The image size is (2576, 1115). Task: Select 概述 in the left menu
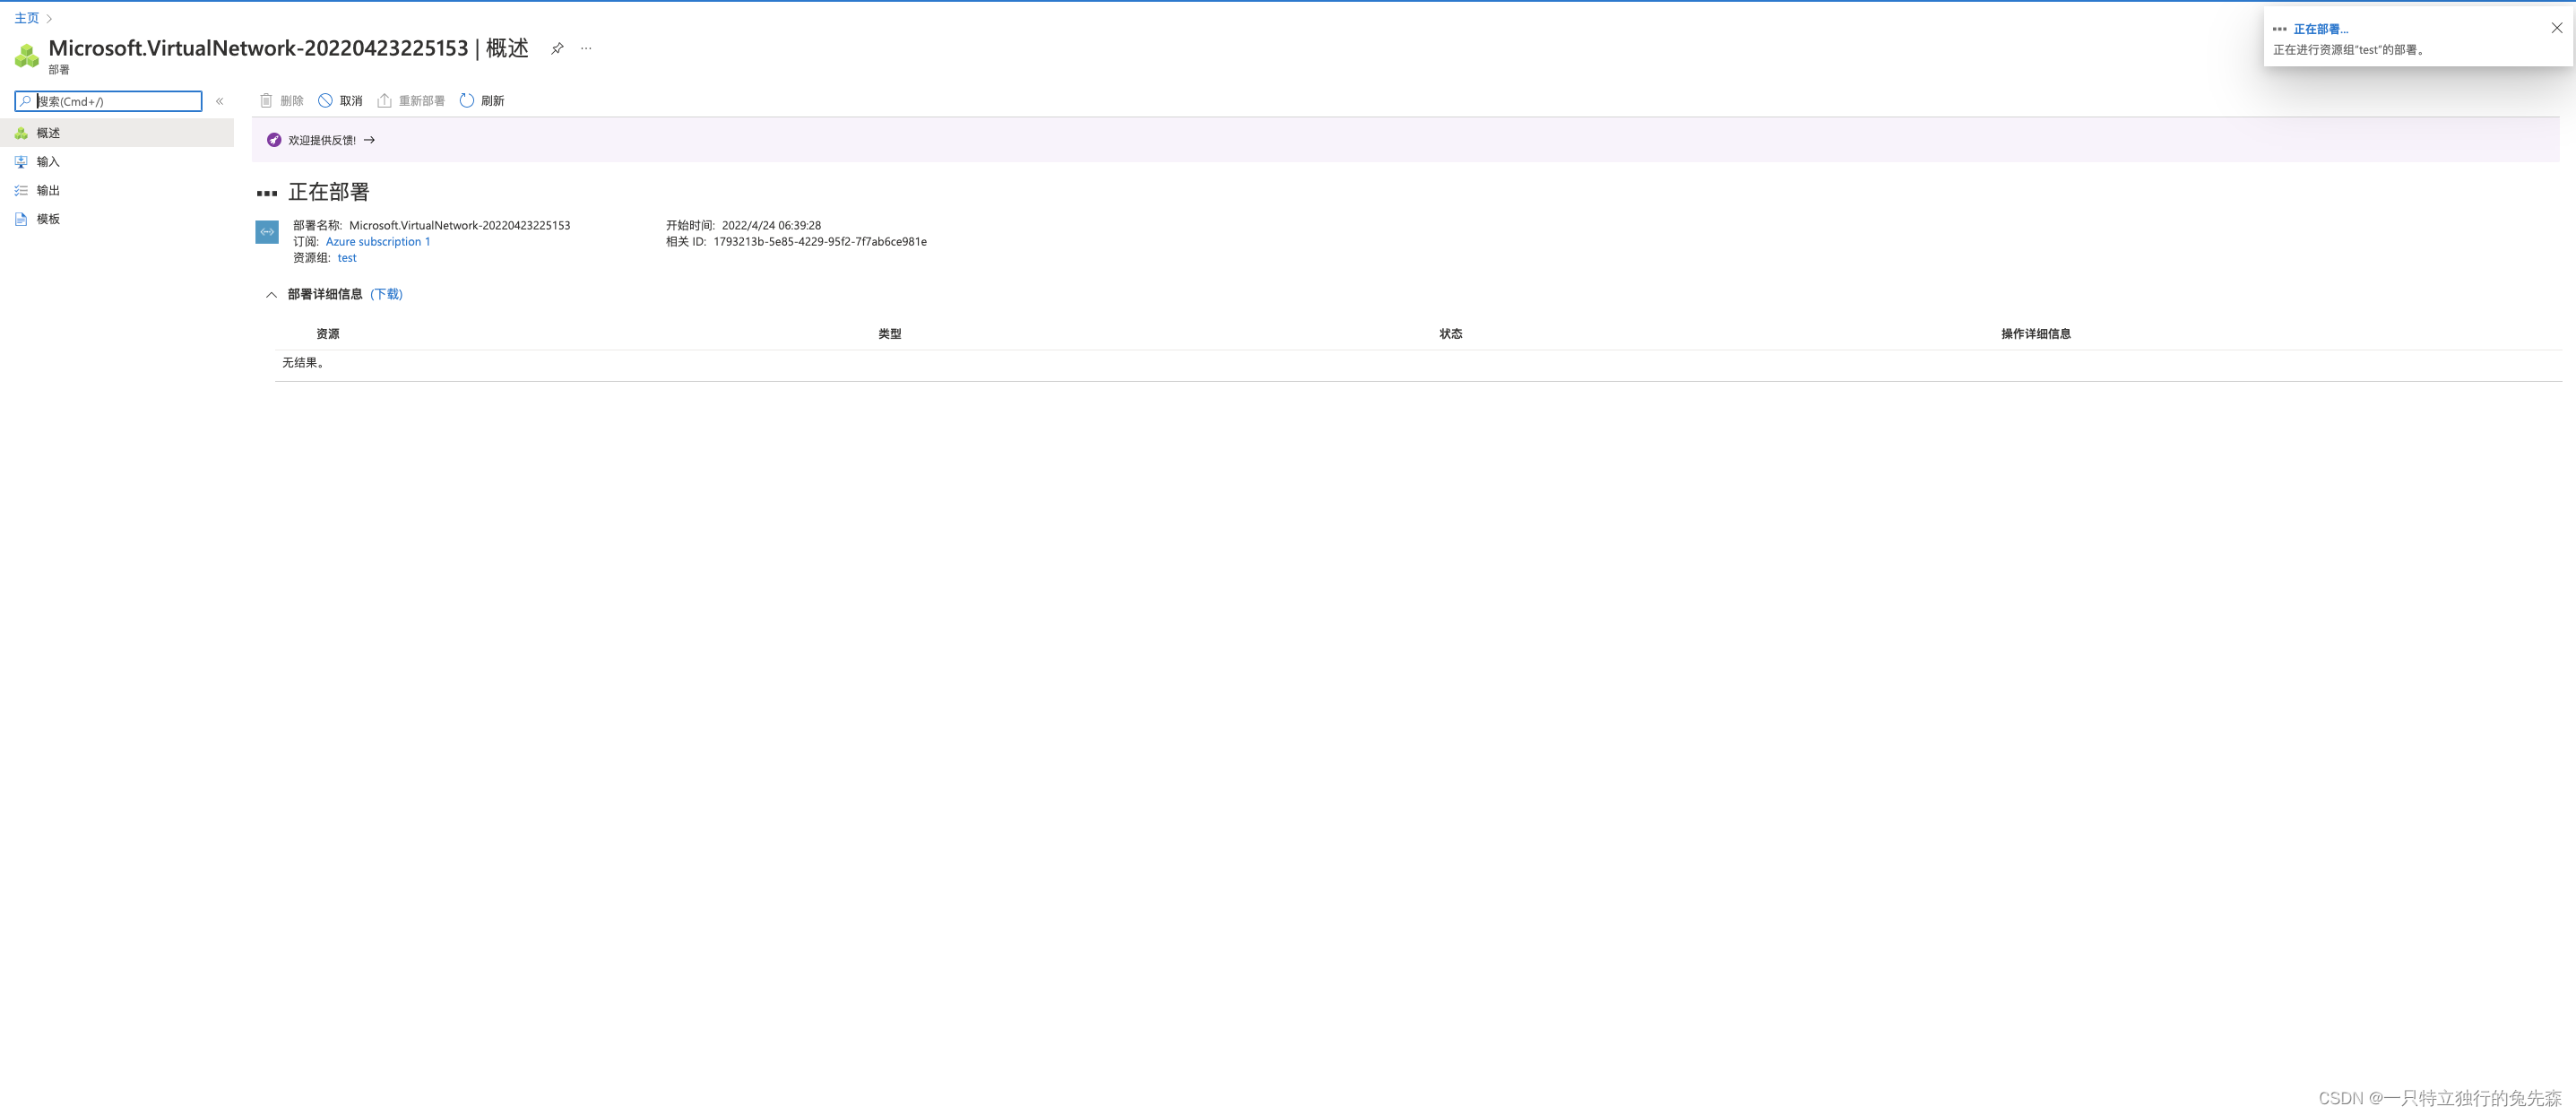48,133
